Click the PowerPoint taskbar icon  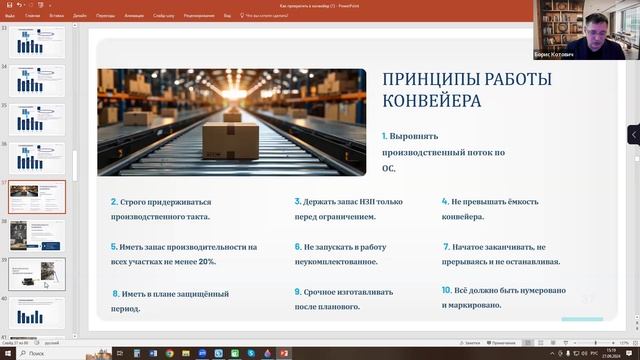click(284, 353)
